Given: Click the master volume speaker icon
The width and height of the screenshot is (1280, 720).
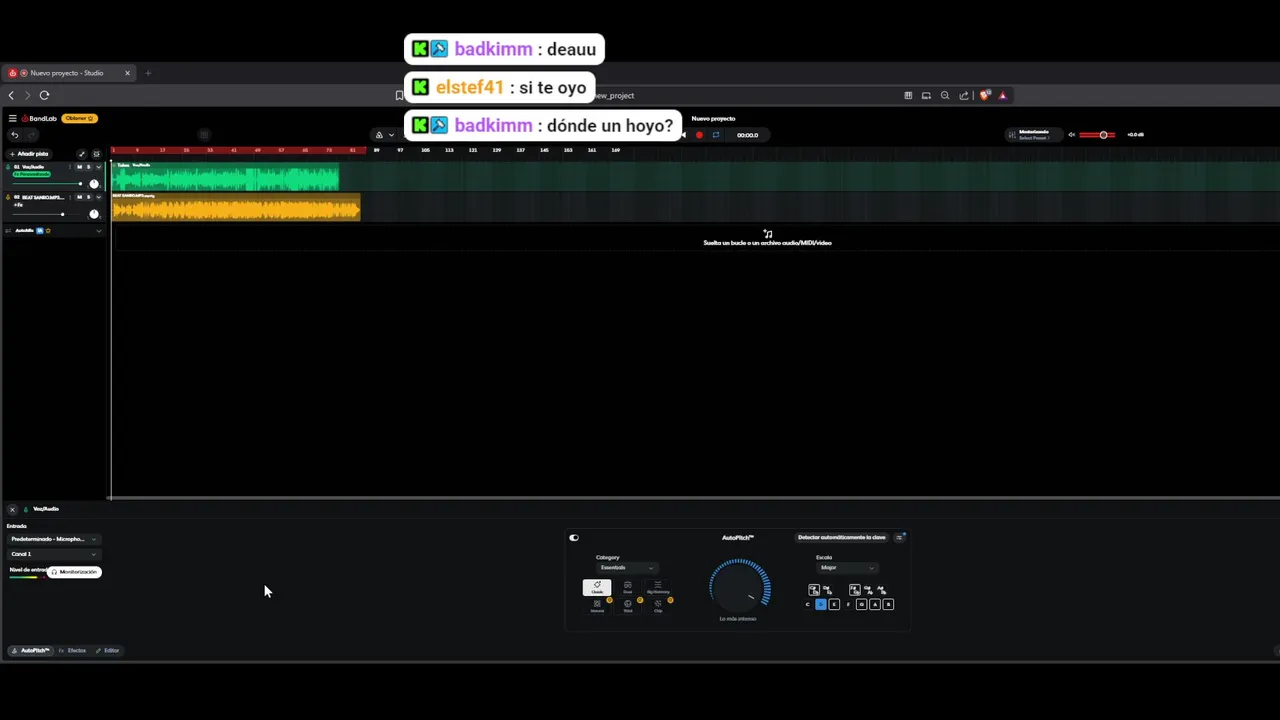Looking at the screenshot, I should pyautogui.click(x=1071, y=135).
